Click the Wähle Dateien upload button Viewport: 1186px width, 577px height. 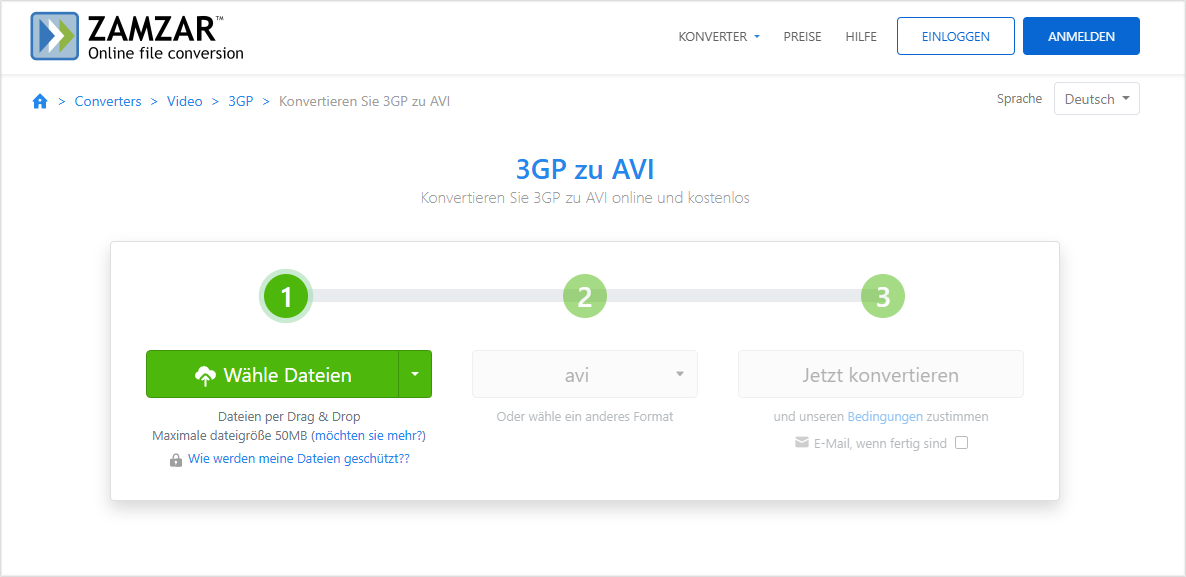272,374
